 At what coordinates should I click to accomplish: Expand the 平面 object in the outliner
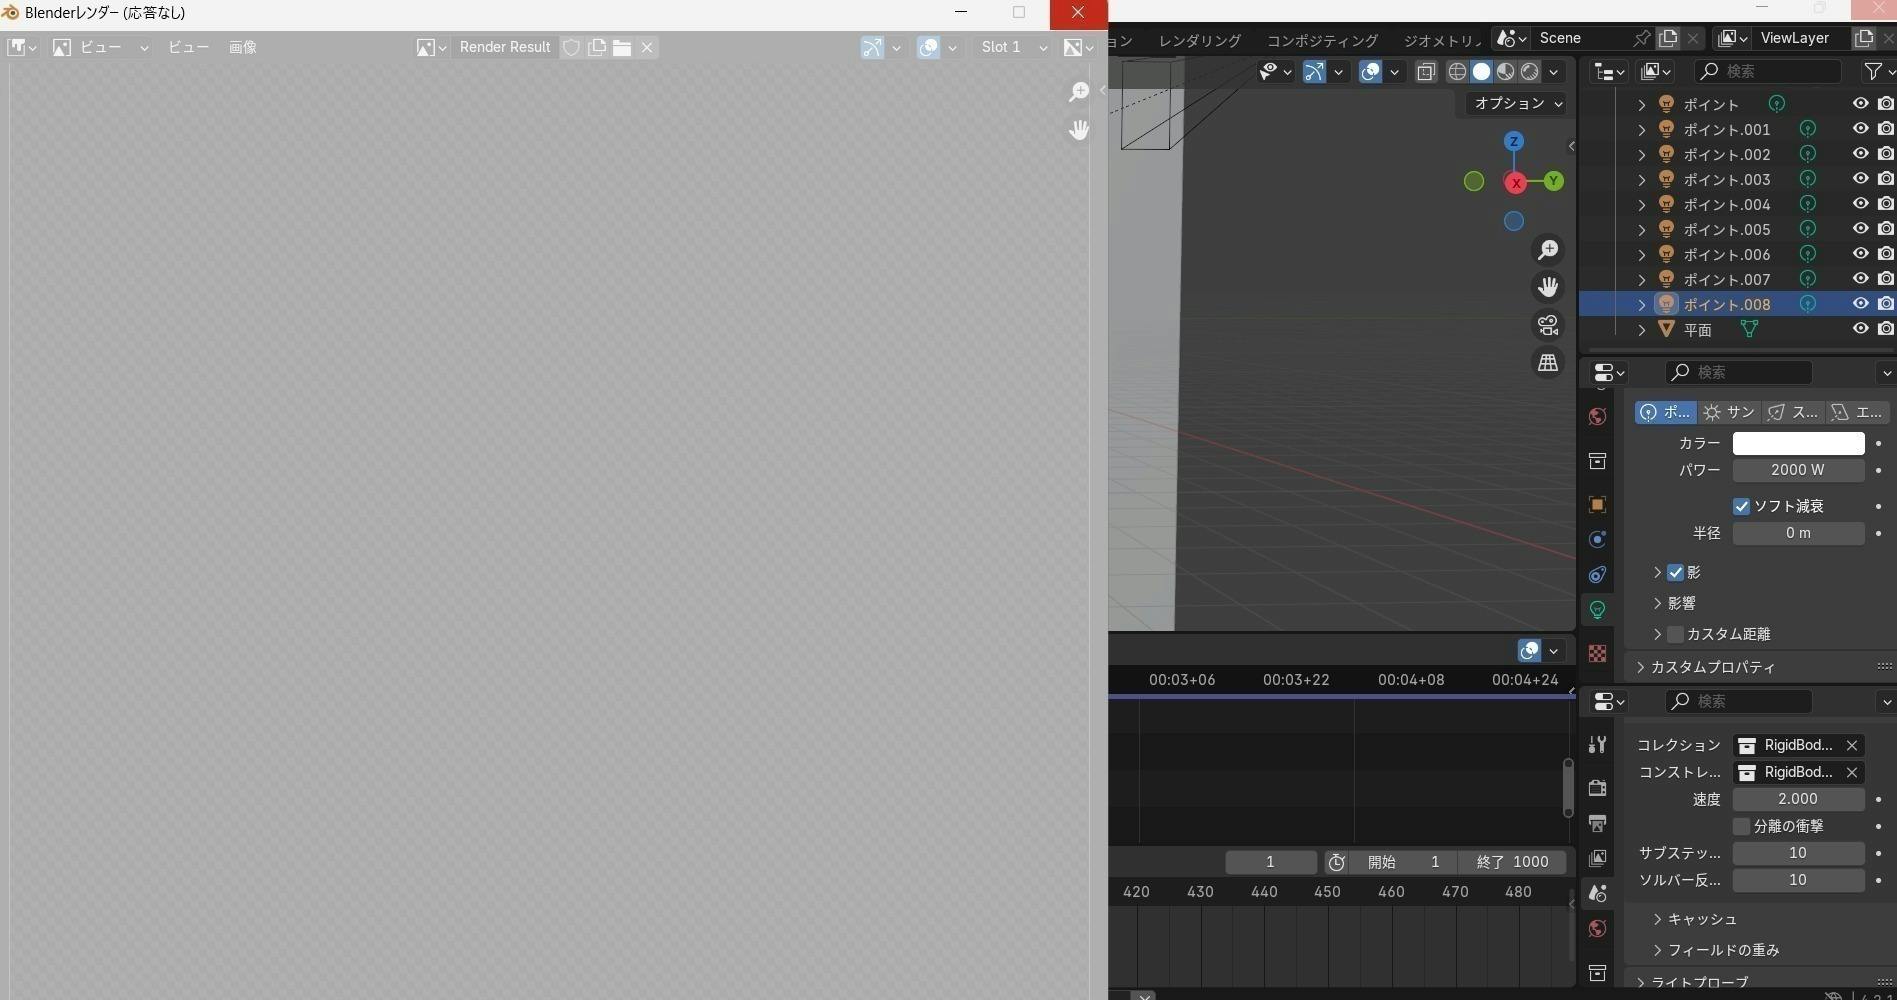click(x=1641, y=330)
